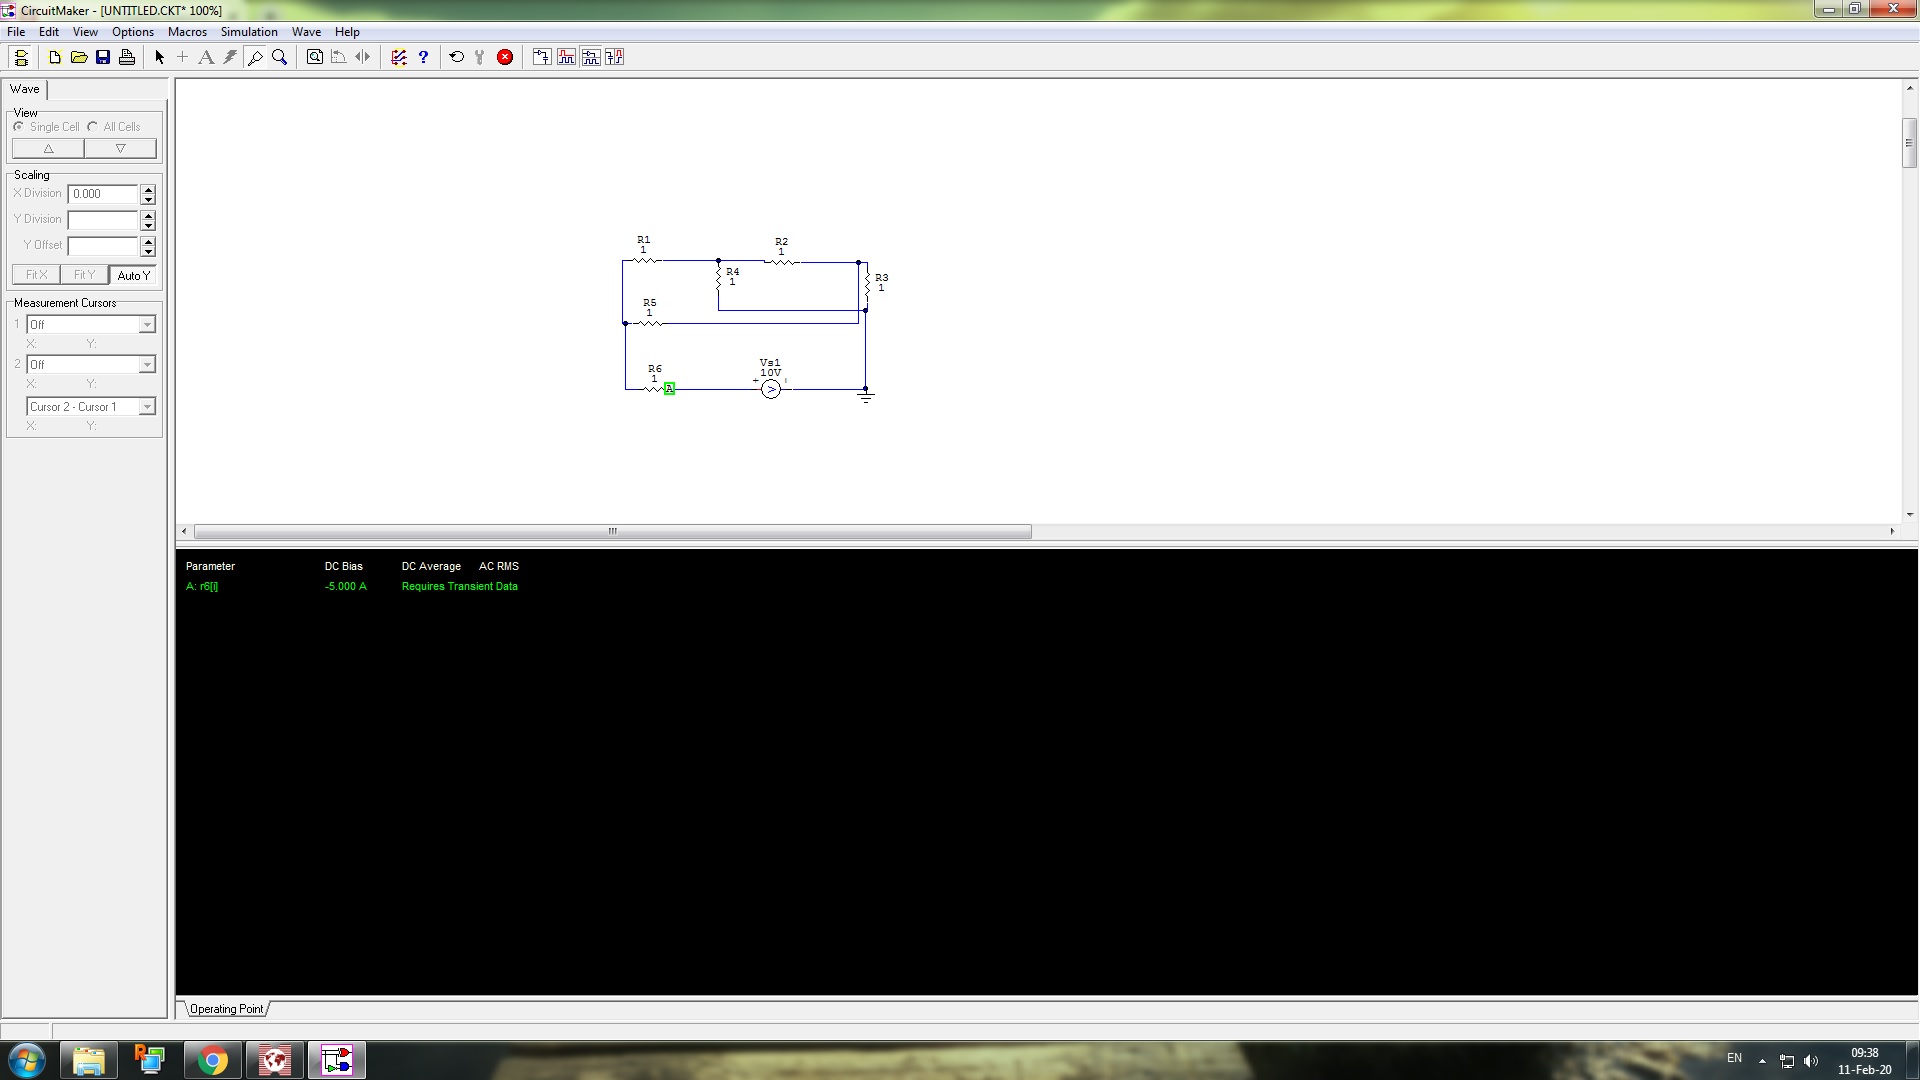The width and height of the screenshot is (1920, 1080).
Task: Click the Y Offset input field
Action: point(102,246)
